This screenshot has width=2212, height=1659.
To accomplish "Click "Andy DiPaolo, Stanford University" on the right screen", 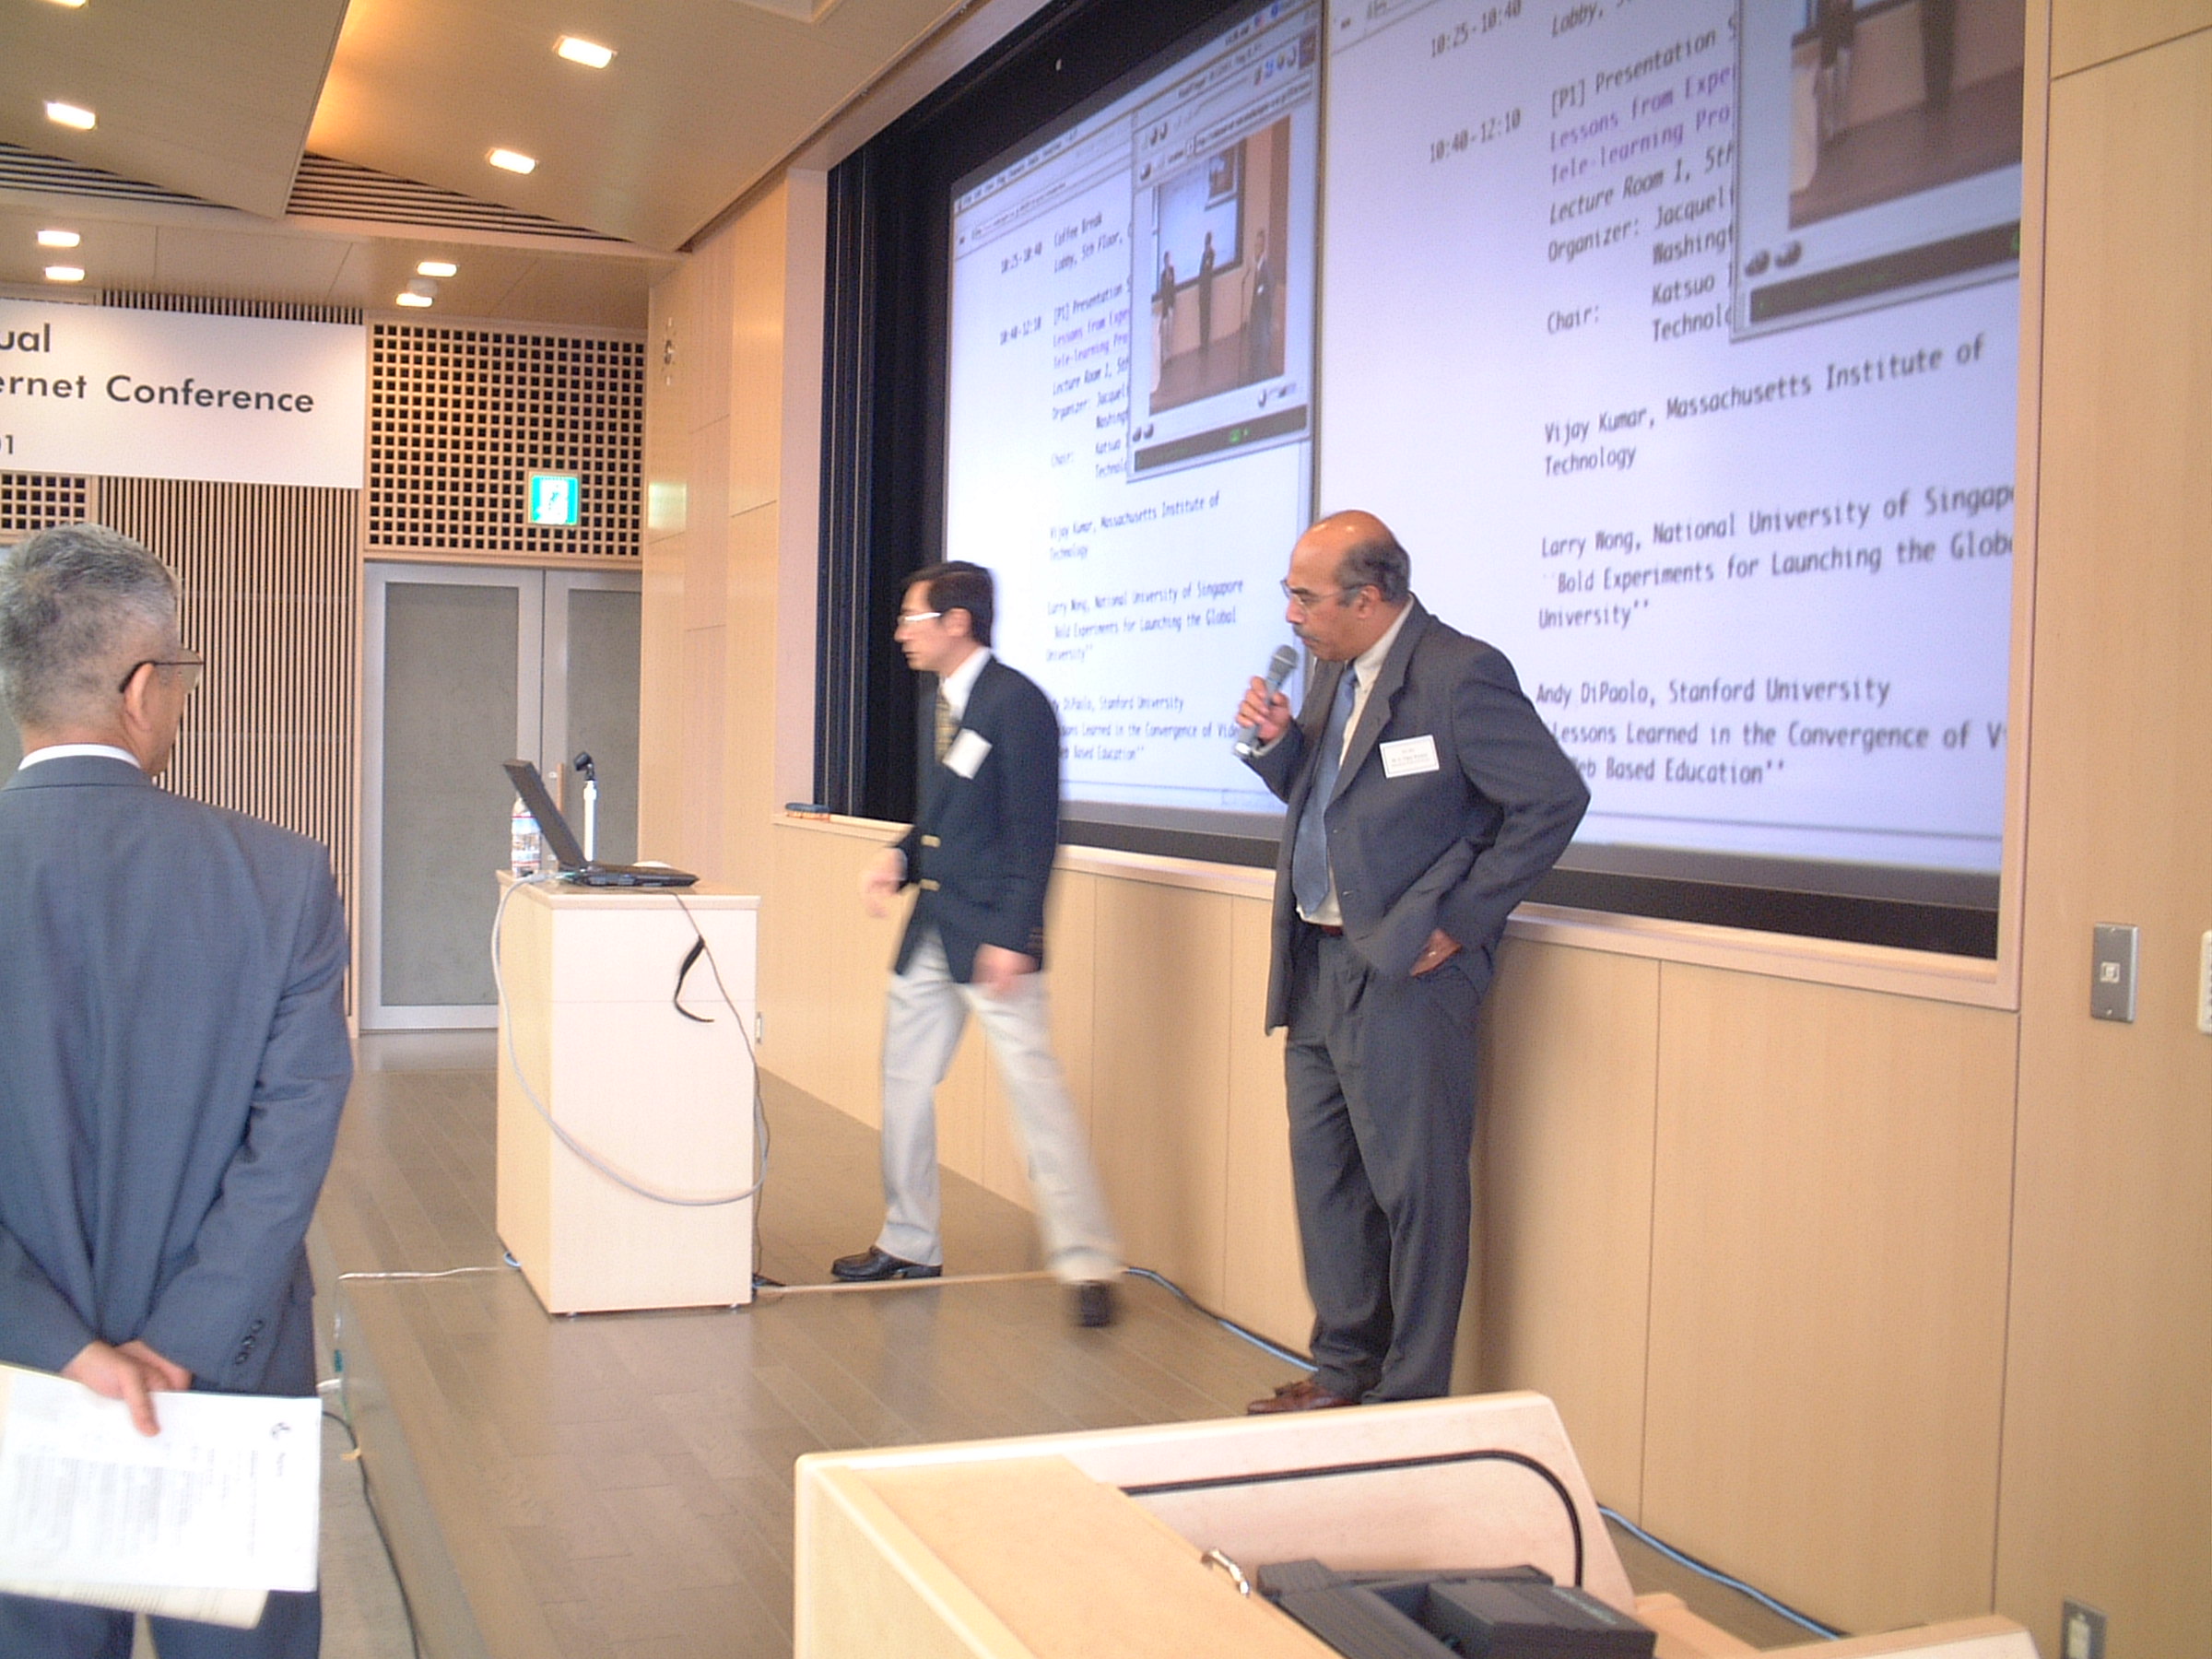I will click(x=1712, y=691).
